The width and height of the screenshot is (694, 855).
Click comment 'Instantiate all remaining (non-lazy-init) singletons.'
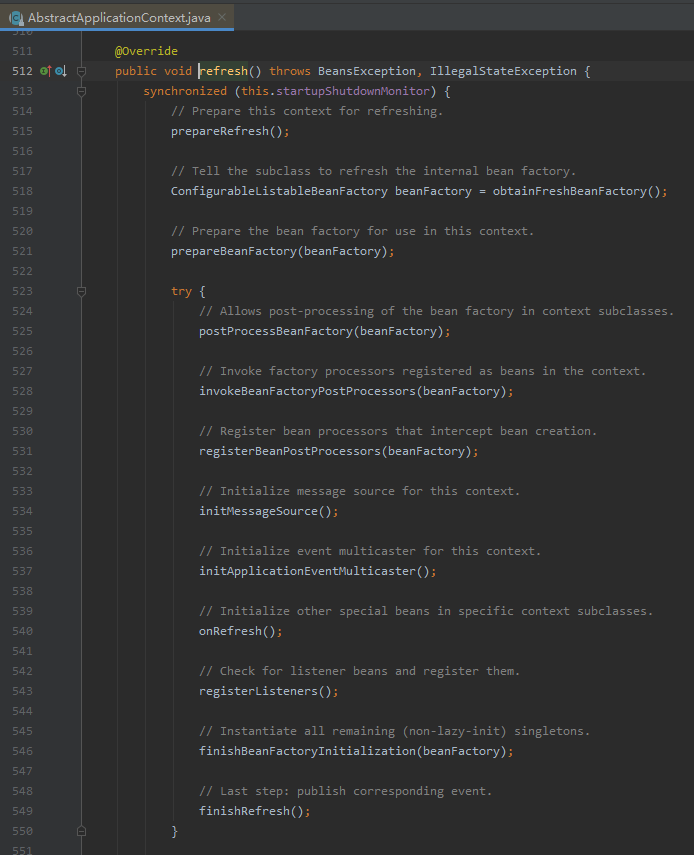tap(395, 731)
